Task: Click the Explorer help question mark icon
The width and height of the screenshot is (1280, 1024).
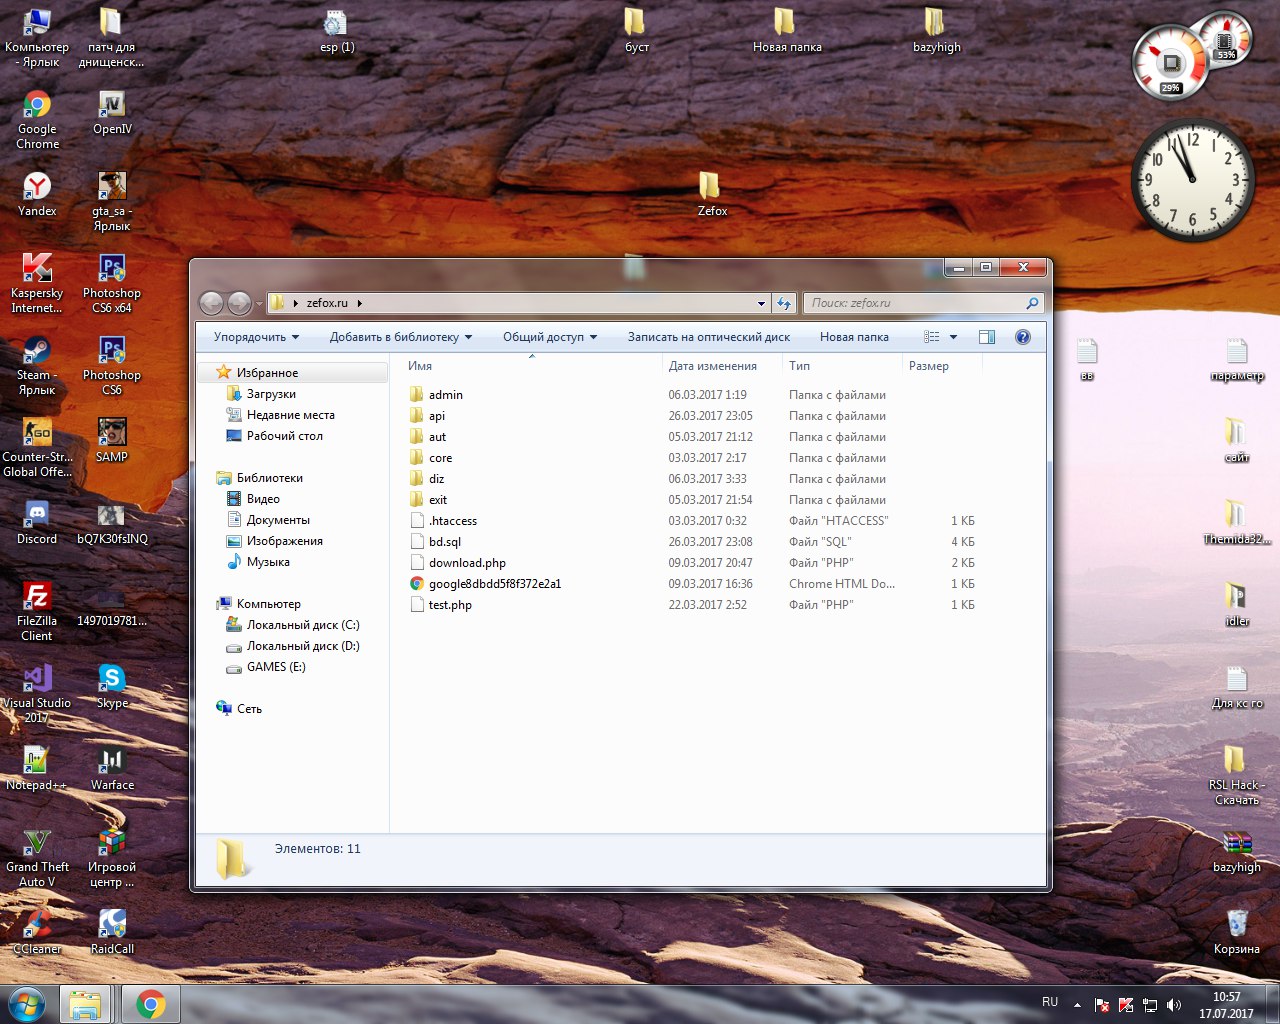Action: tap(1022, 337)
